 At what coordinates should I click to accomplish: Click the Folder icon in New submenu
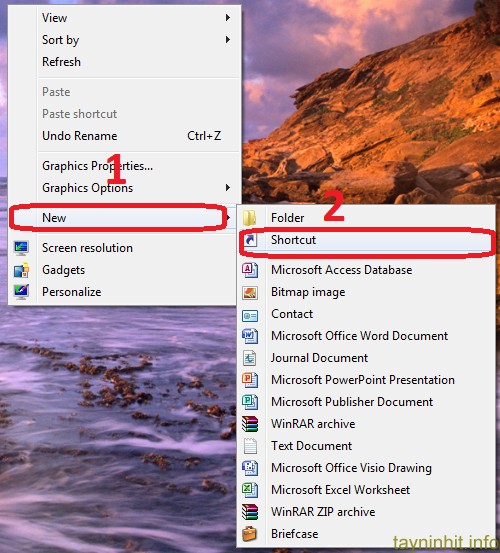(250, 218)
